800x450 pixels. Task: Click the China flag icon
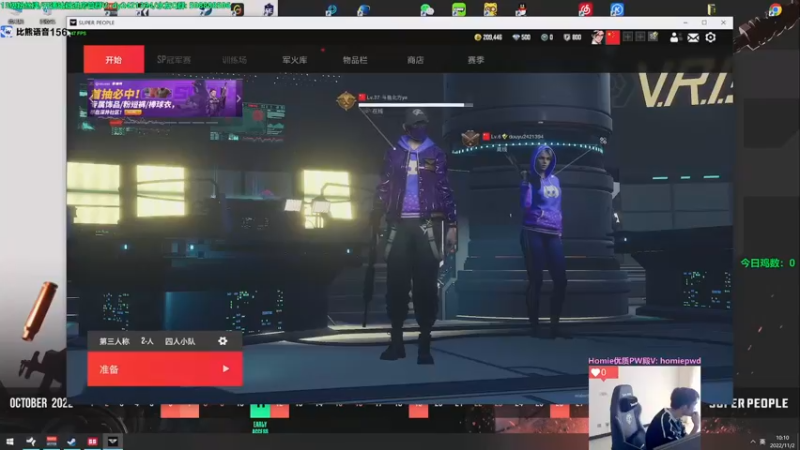tap(612, 37)
